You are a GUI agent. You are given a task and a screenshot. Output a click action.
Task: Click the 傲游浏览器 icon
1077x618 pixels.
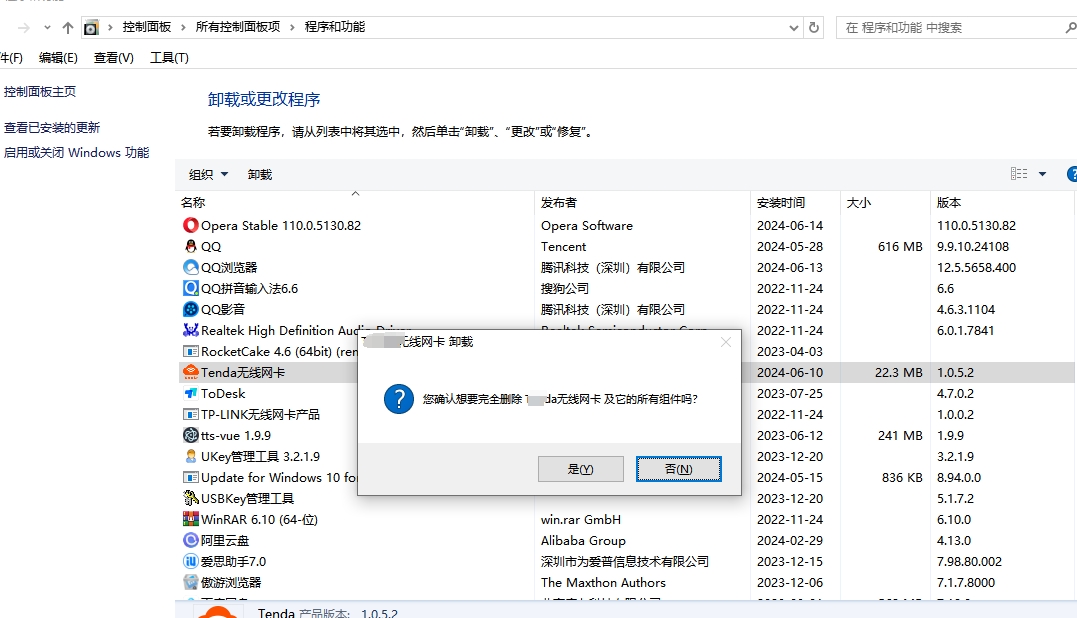click(190, 582)
